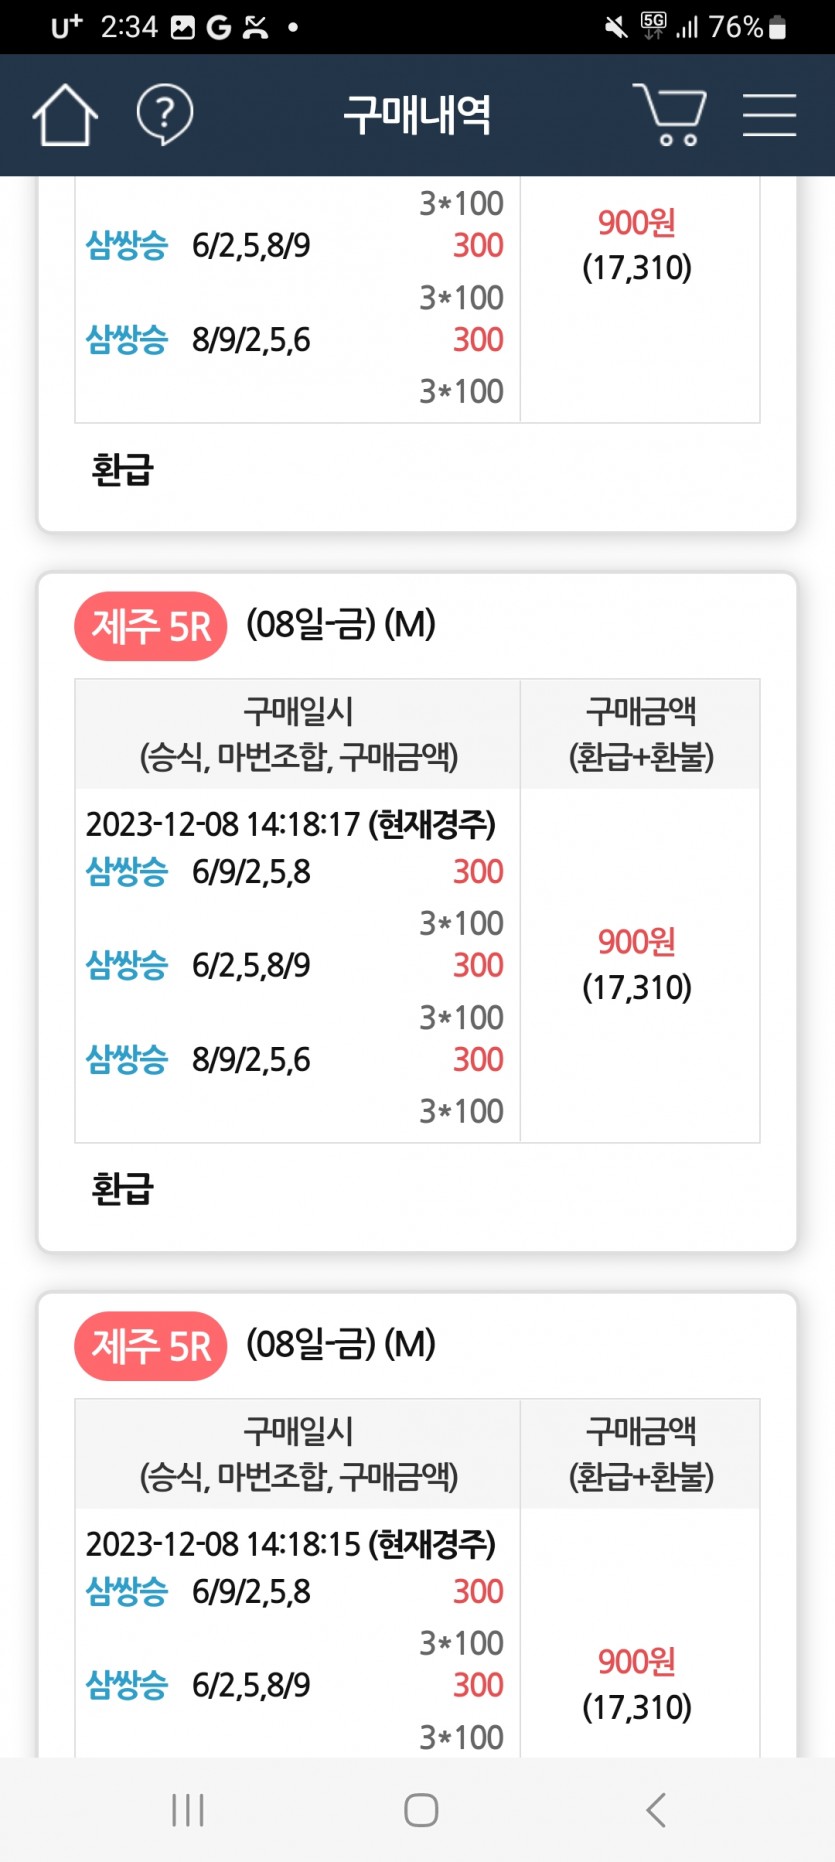Tap the mute icon in status bar
This screenshot has width=835, height=1862.
617,28
